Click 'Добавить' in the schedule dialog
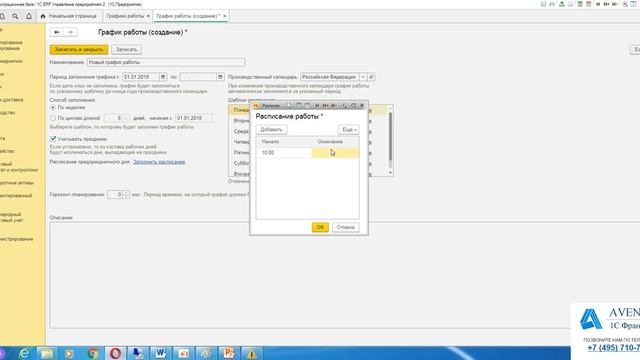640x360 pixels. 271,129
